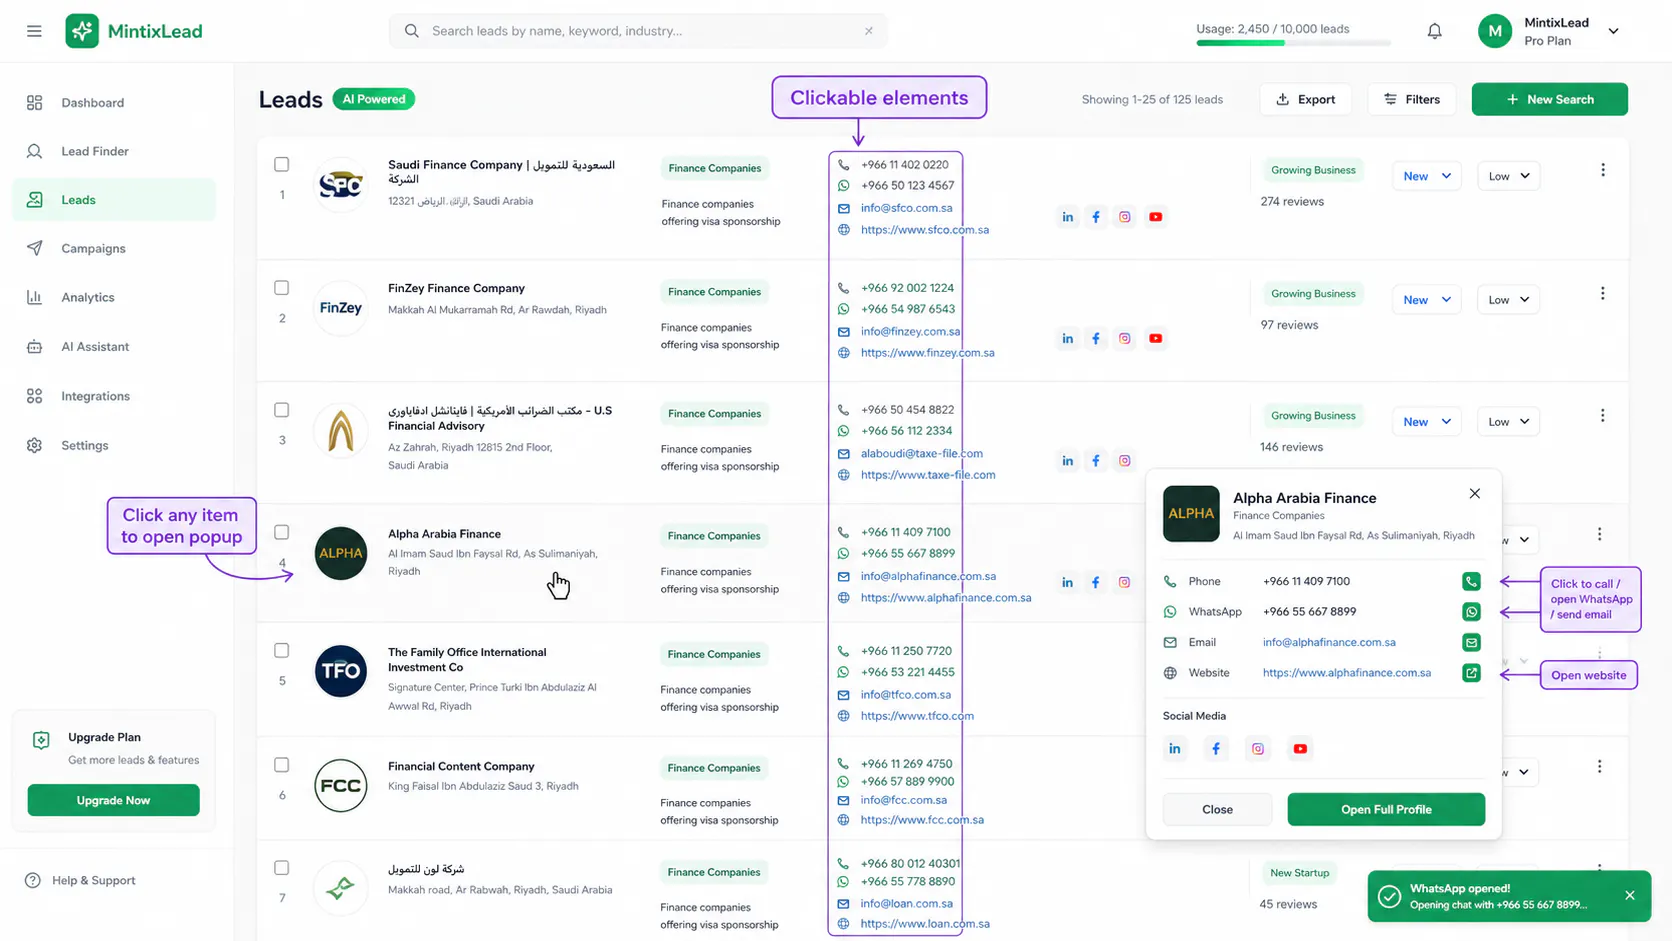1672x941 pixels.
Task: Open more options for Financial Content Company
Action: [1599, 766]
